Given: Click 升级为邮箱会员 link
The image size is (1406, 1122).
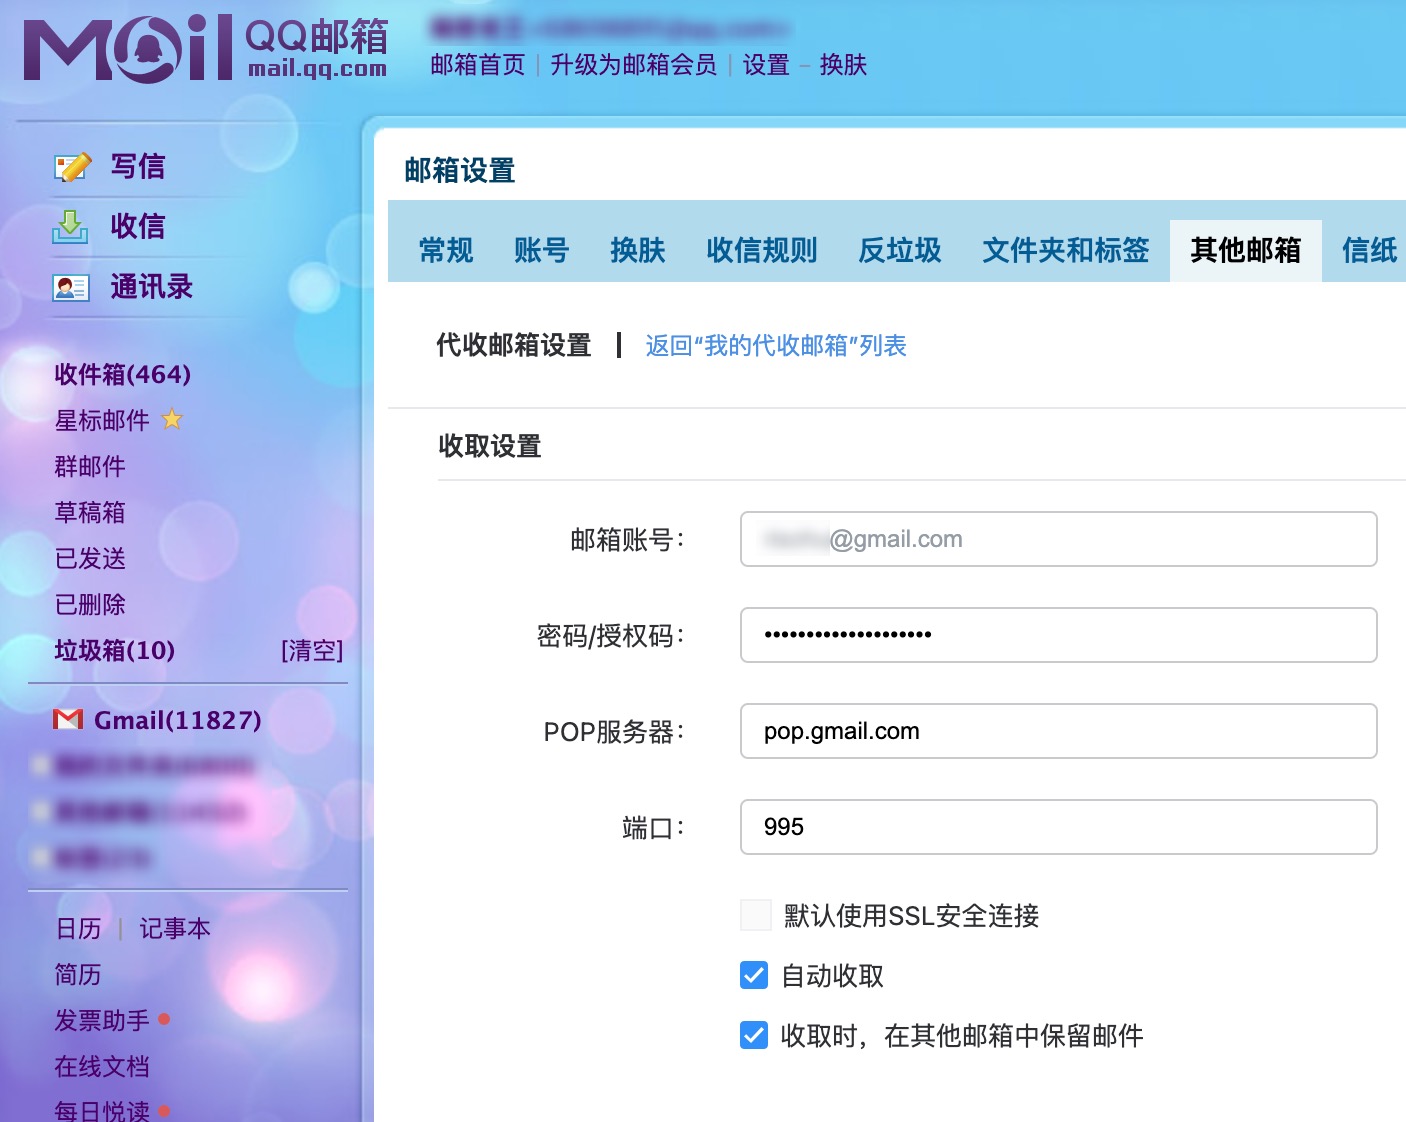Looking at the screenshot, I should [634, 65].
